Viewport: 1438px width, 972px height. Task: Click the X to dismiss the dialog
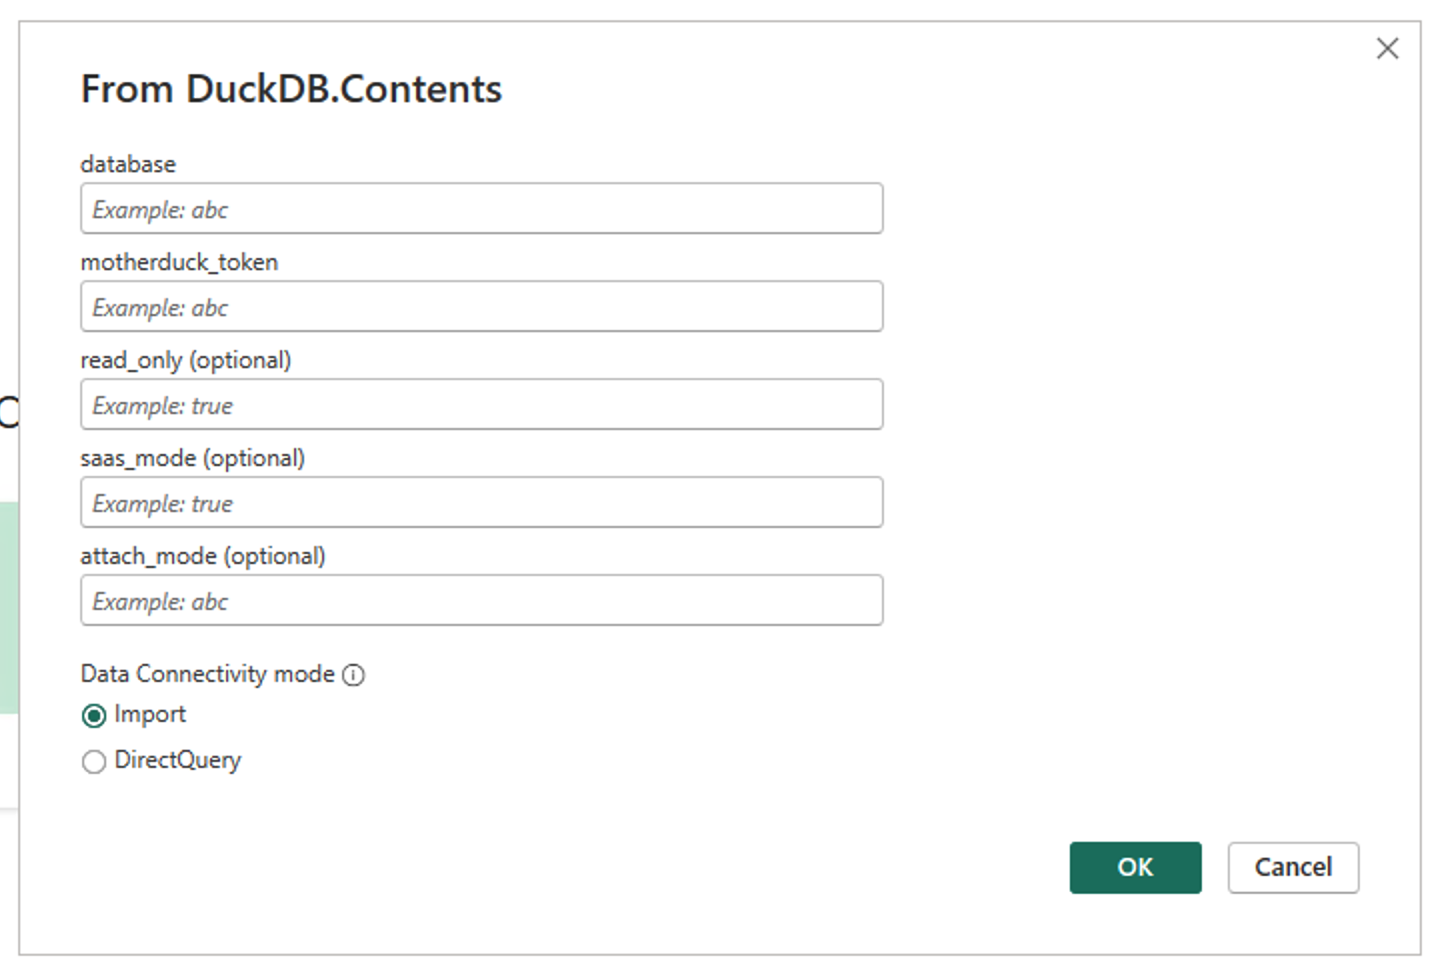[x=1388, y=48]
